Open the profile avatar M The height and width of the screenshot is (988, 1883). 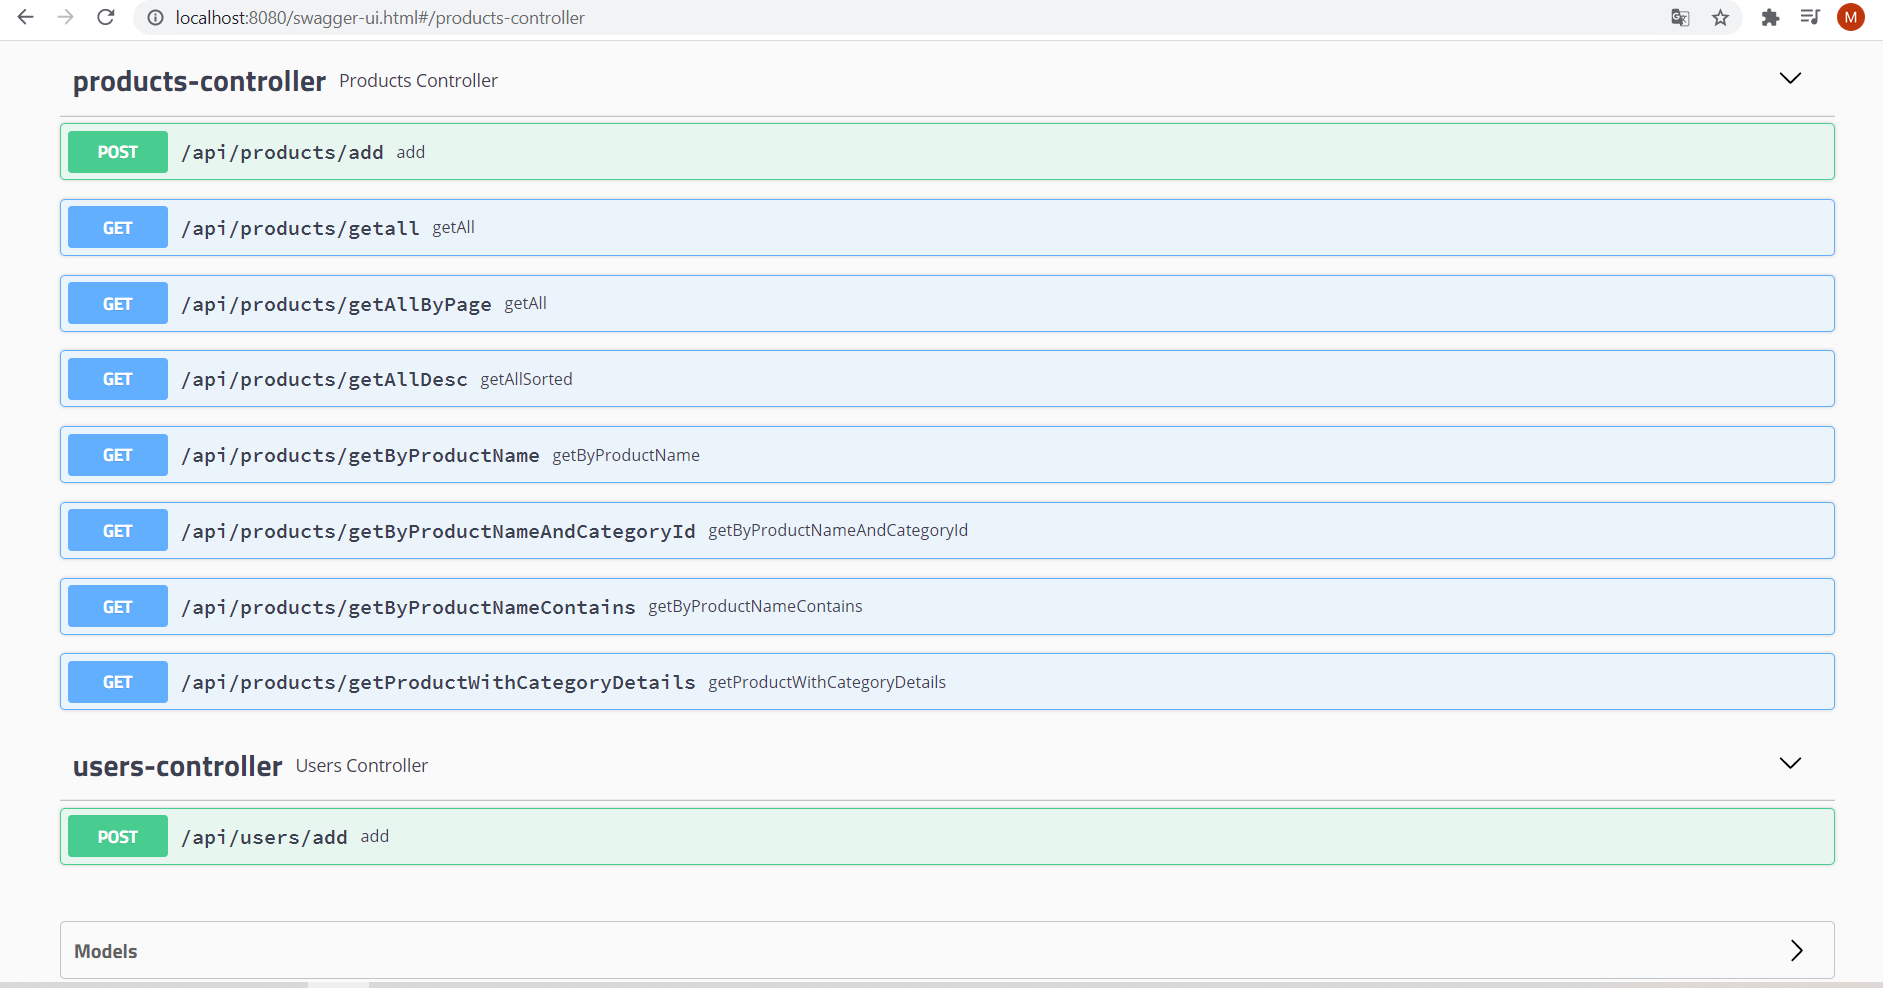[x=1851, y=17]
